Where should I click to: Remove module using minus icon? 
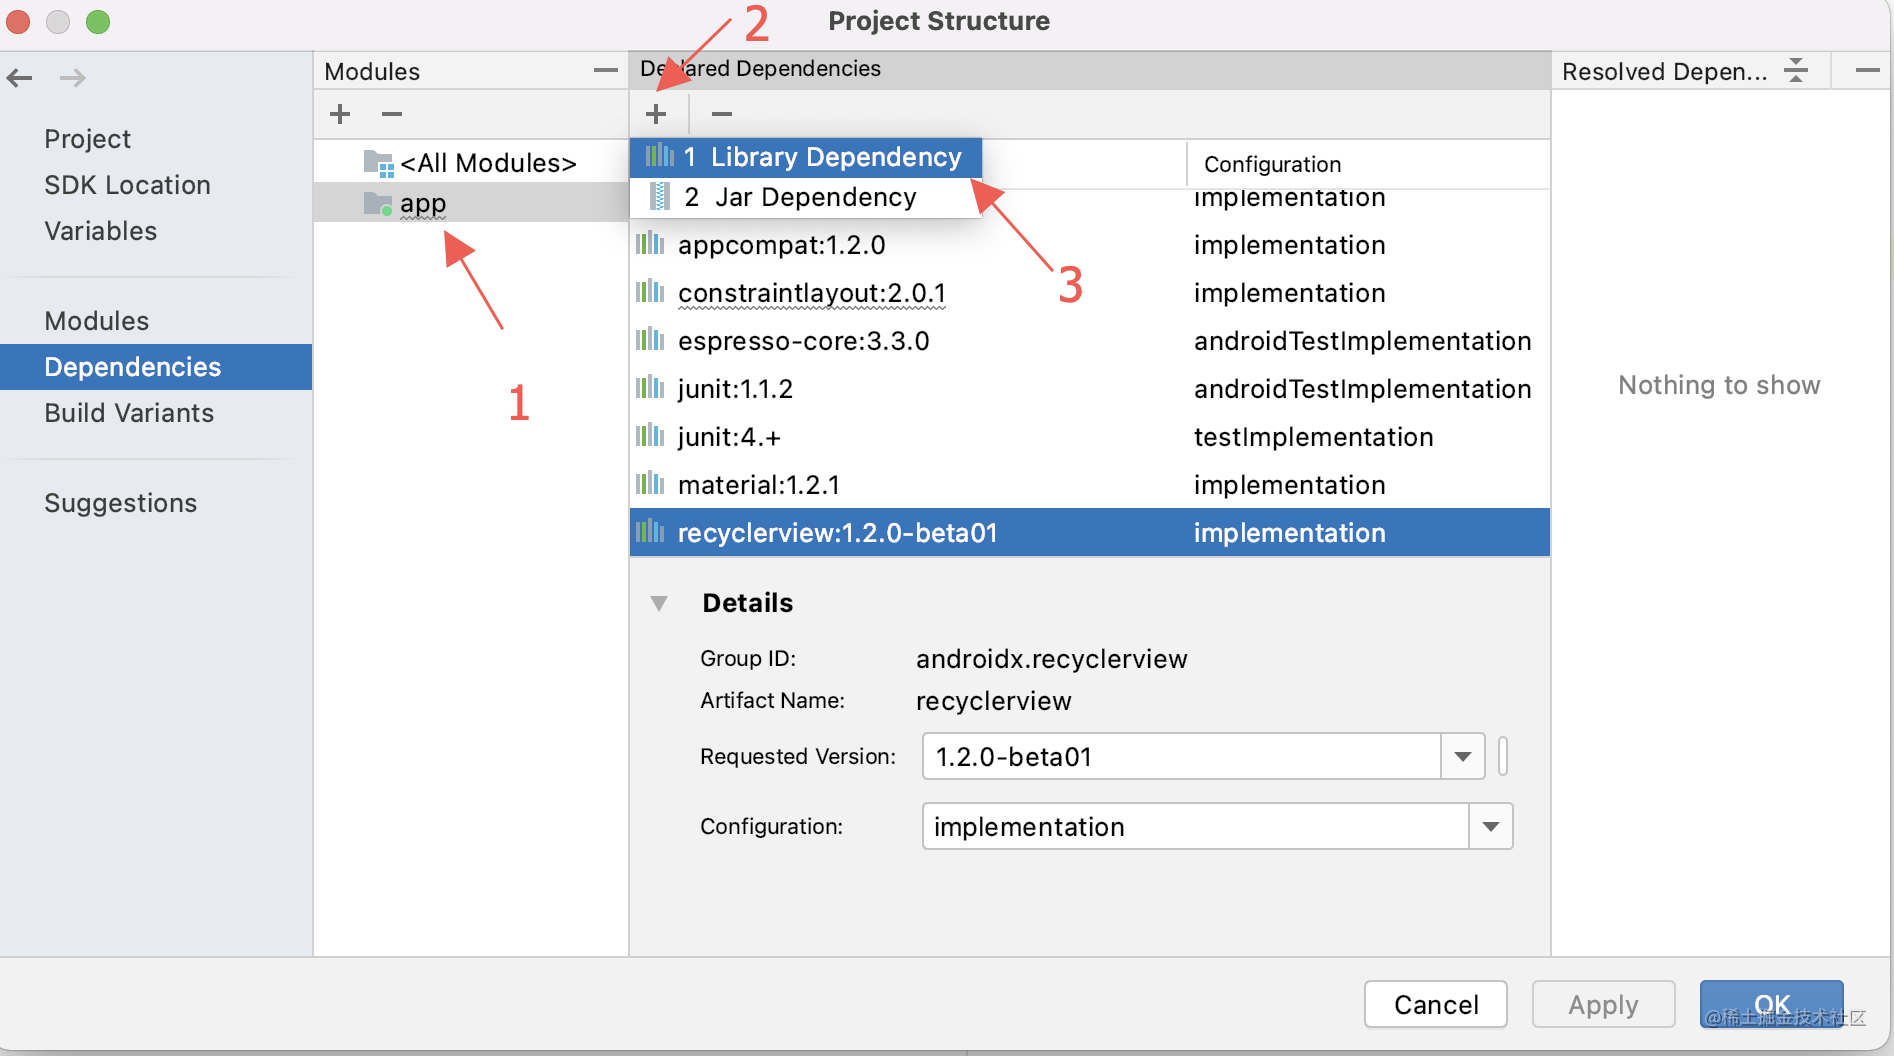pos(392,114)
